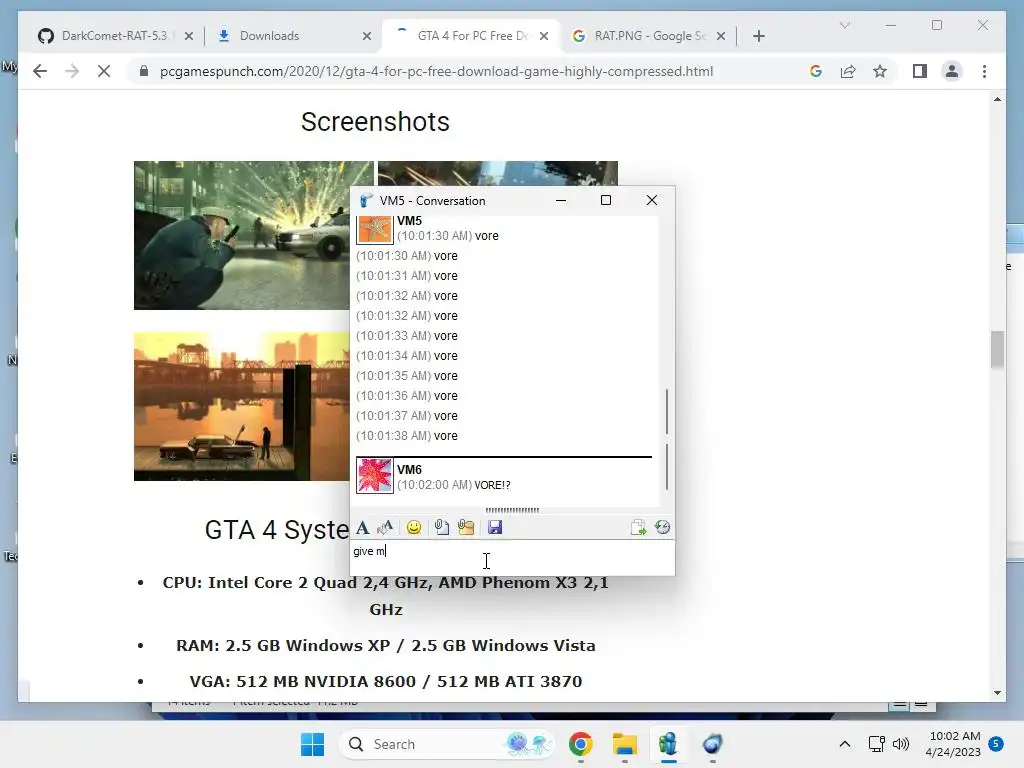The image size is (1024, 768).
Task: Minimize the VM5 Conversation window
Action: point(561,200)
